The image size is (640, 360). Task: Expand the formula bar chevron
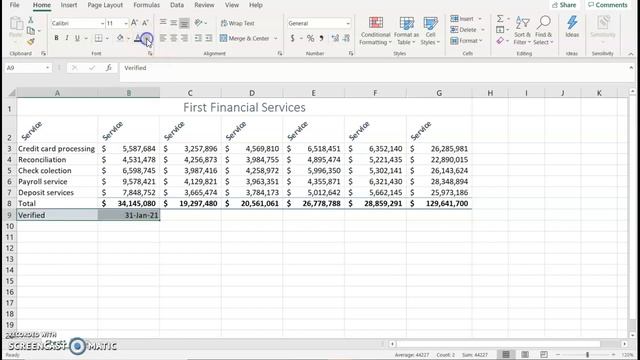(x=631, y=68)
